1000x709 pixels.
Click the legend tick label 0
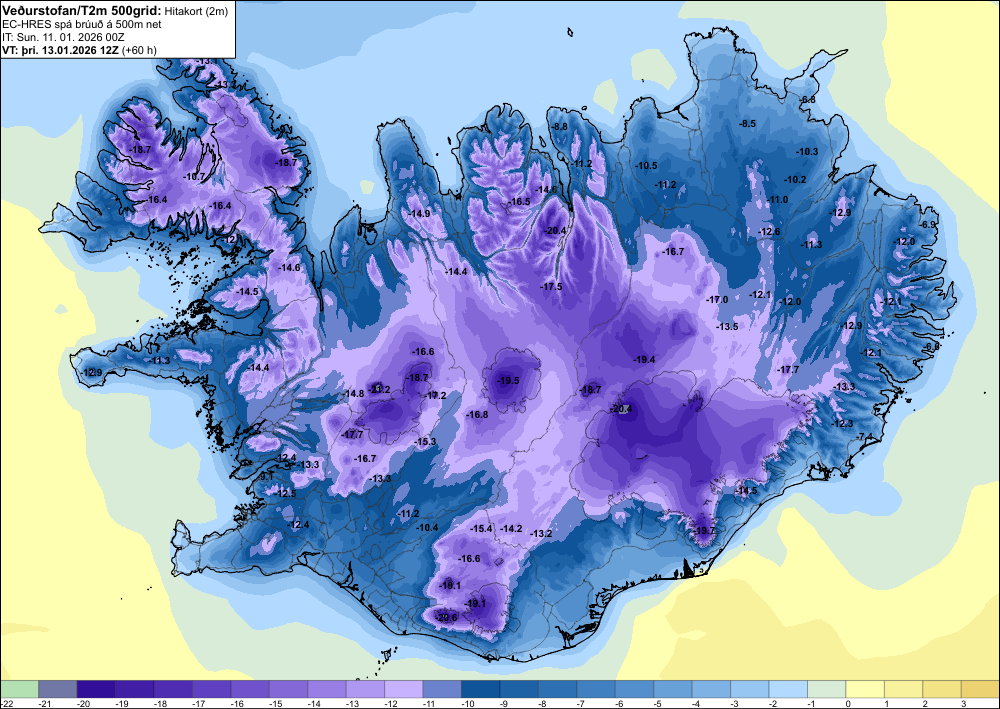[848, 703]
